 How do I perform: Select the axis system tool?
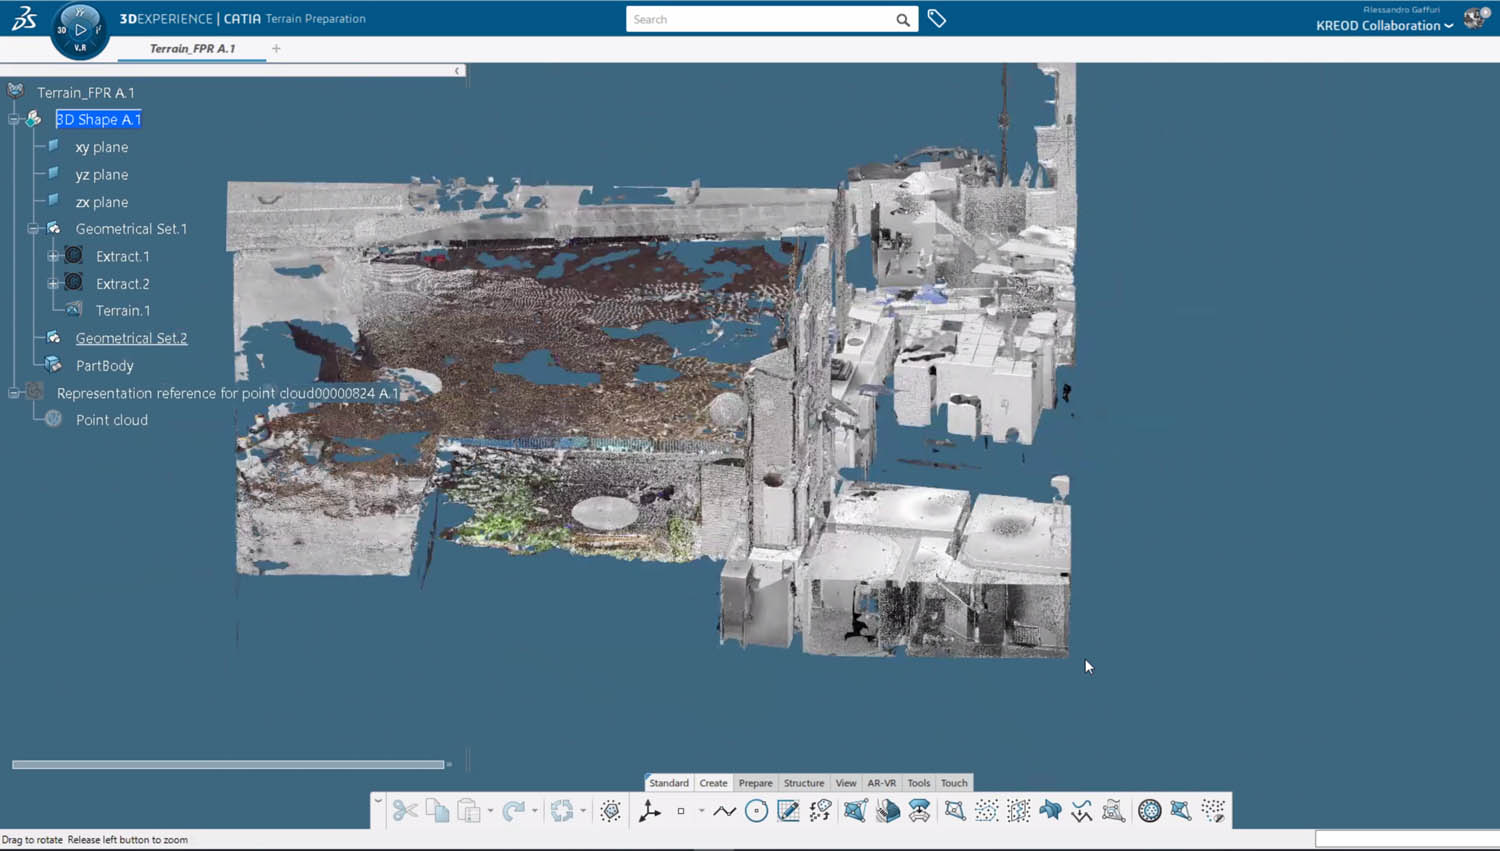(649, 811)
